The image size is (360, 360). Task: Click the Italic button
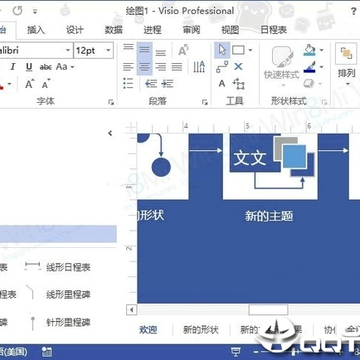13,67
